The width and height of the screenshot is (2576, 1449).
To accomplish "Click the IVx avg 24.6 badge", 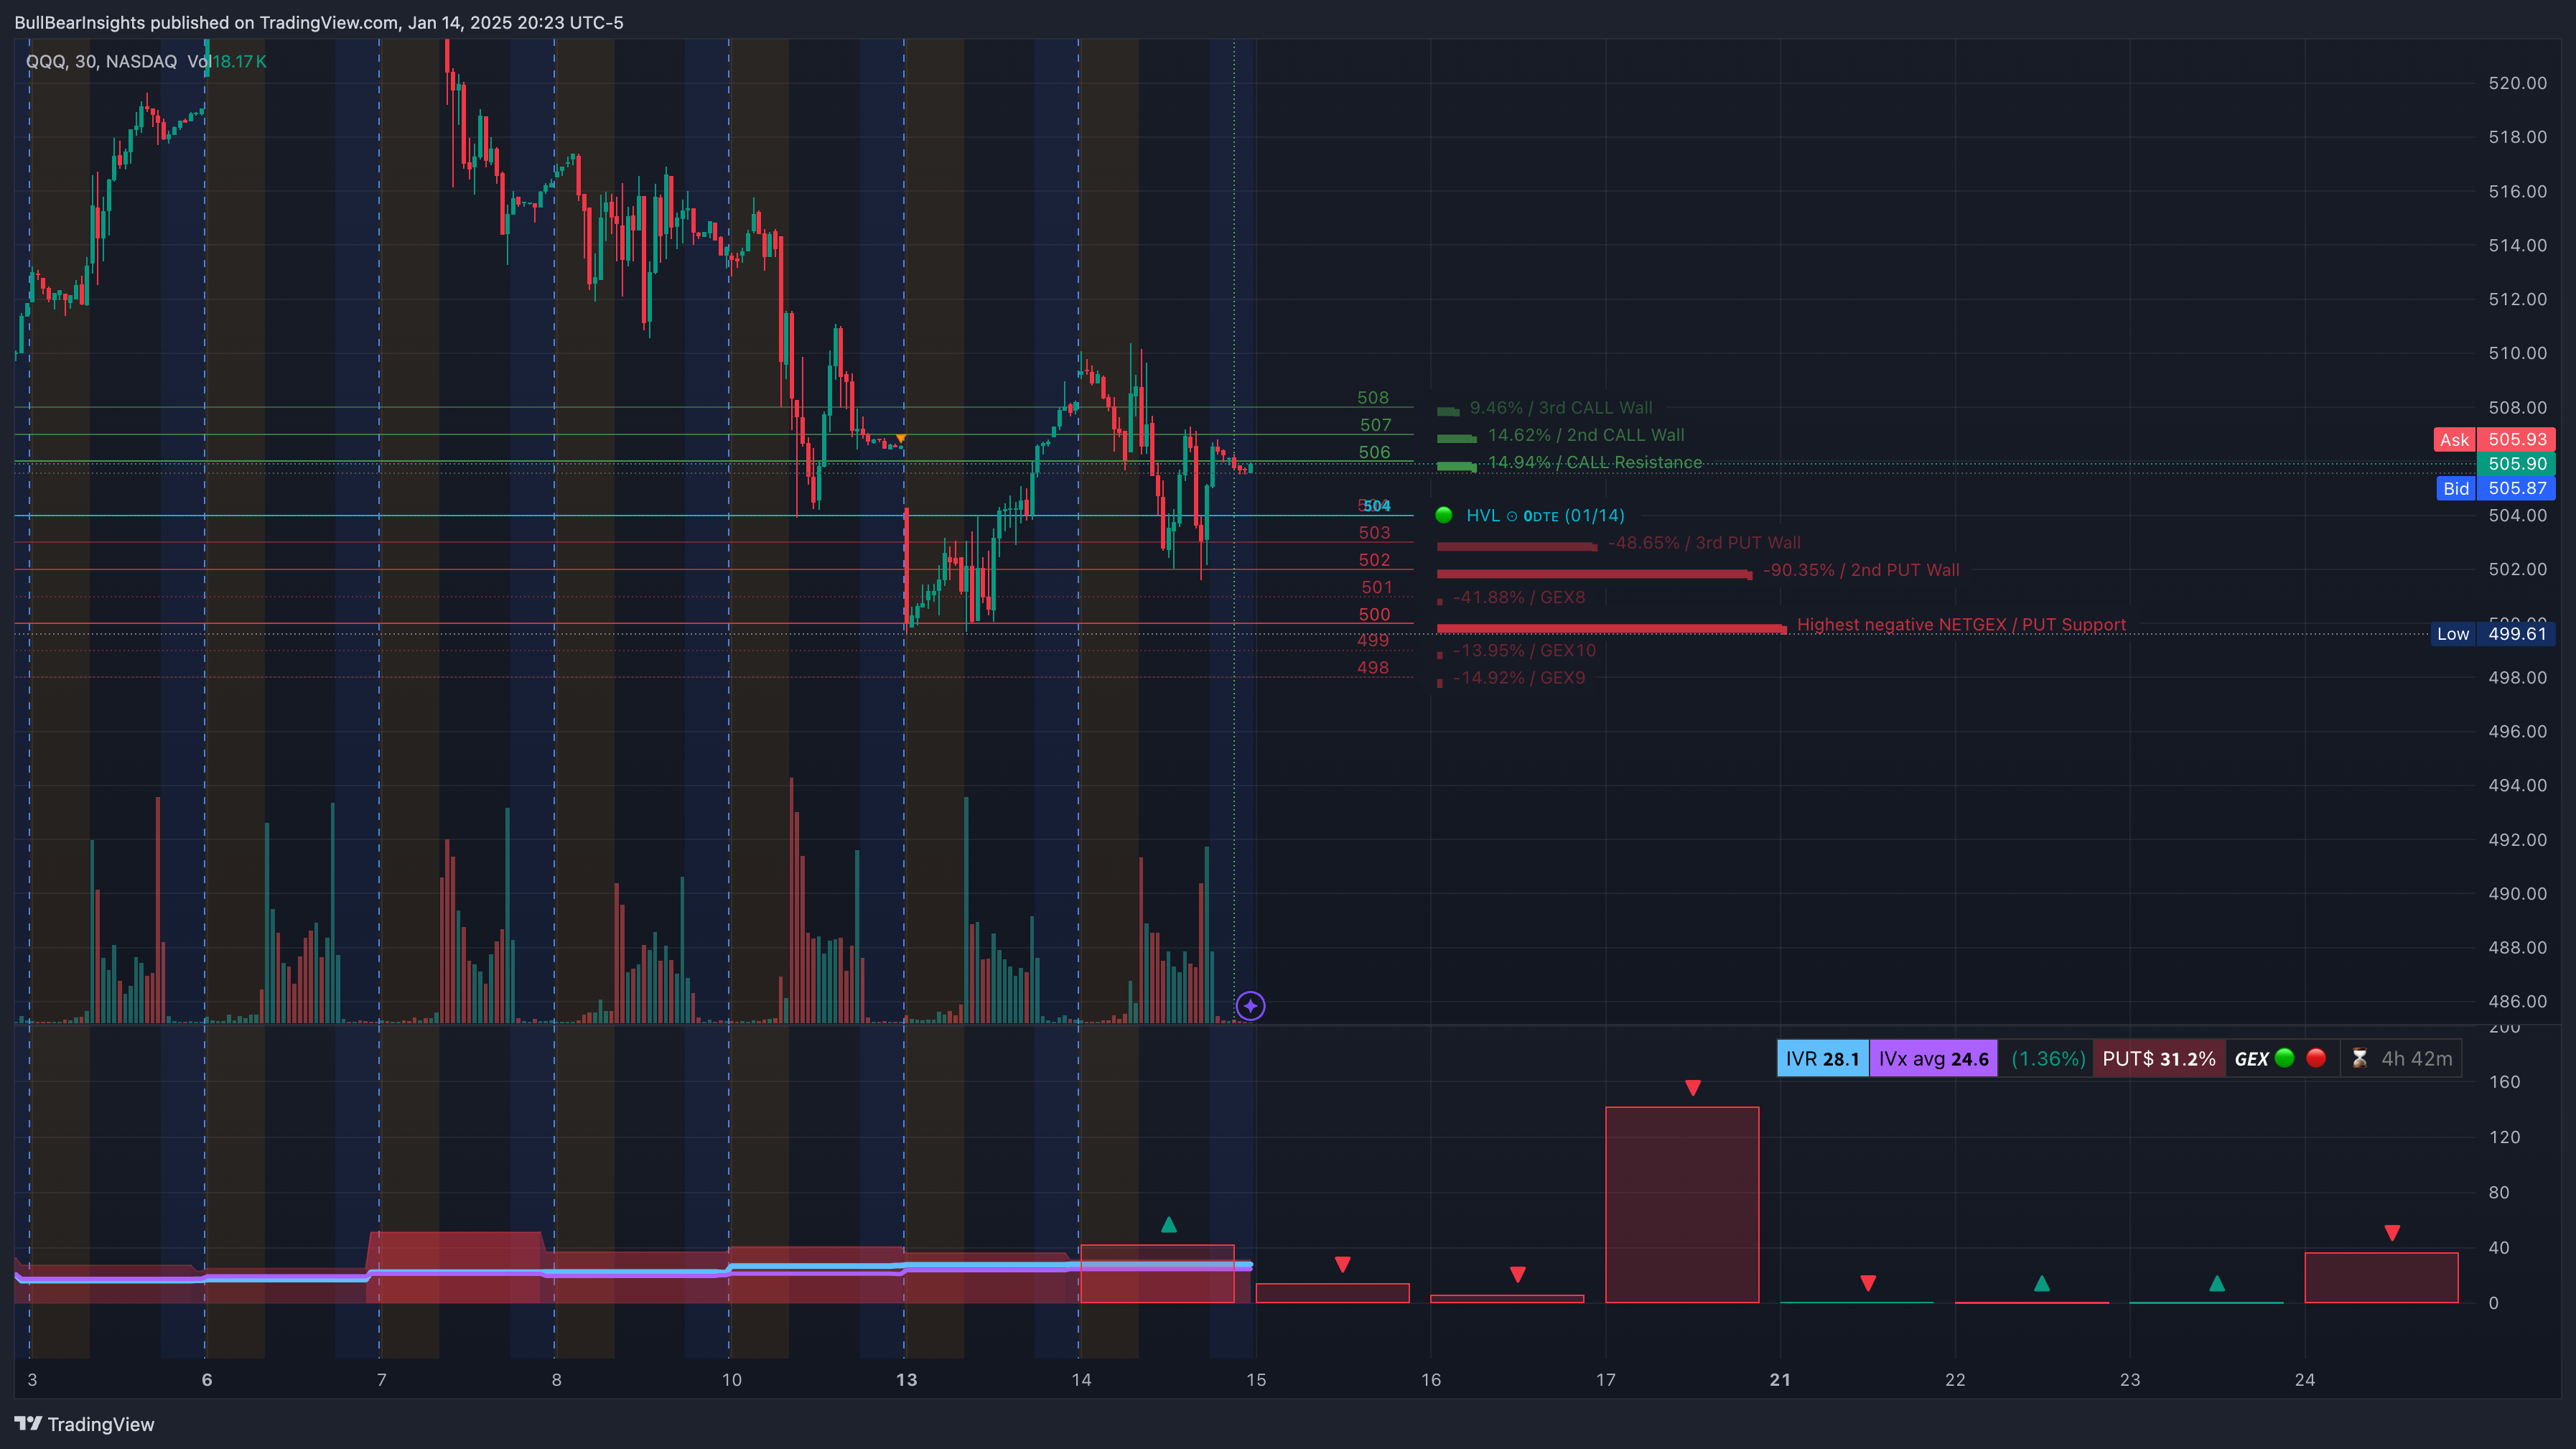I will click(x=1933, y=1058).
